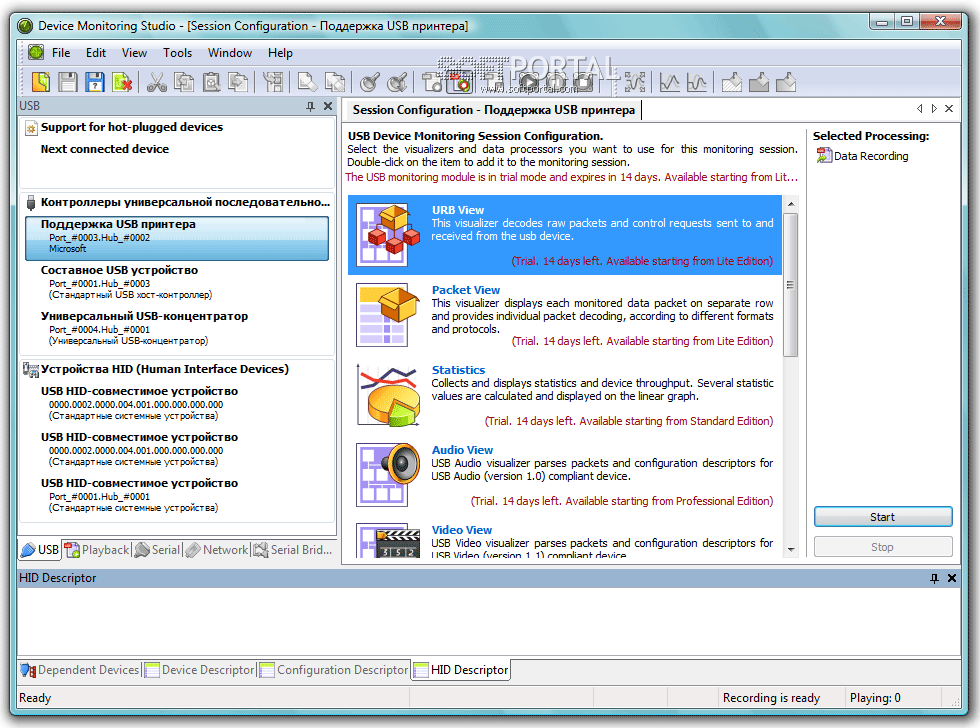Image resolution: width=980 pixels, height=728 pixels.
Task: Select Составное USB устройство device
Action: [x=177, y=282]
